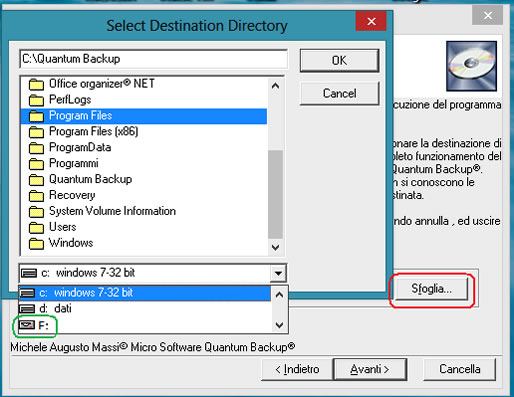The image size is (514, 397).
Task: Click the folder list scrollbar thumb
Action: (275, 194)
